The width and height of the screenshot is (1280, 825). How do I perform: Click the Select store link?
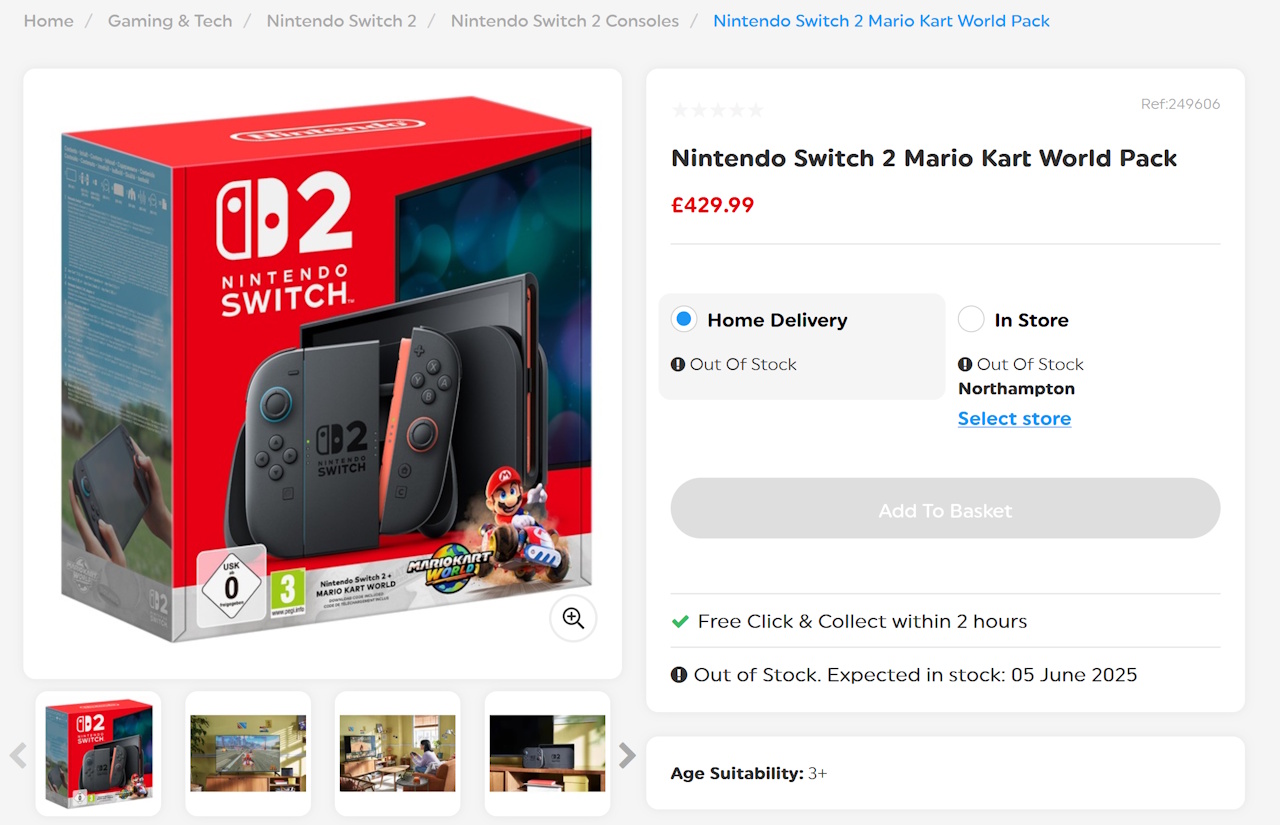[x=1014, y=418]
